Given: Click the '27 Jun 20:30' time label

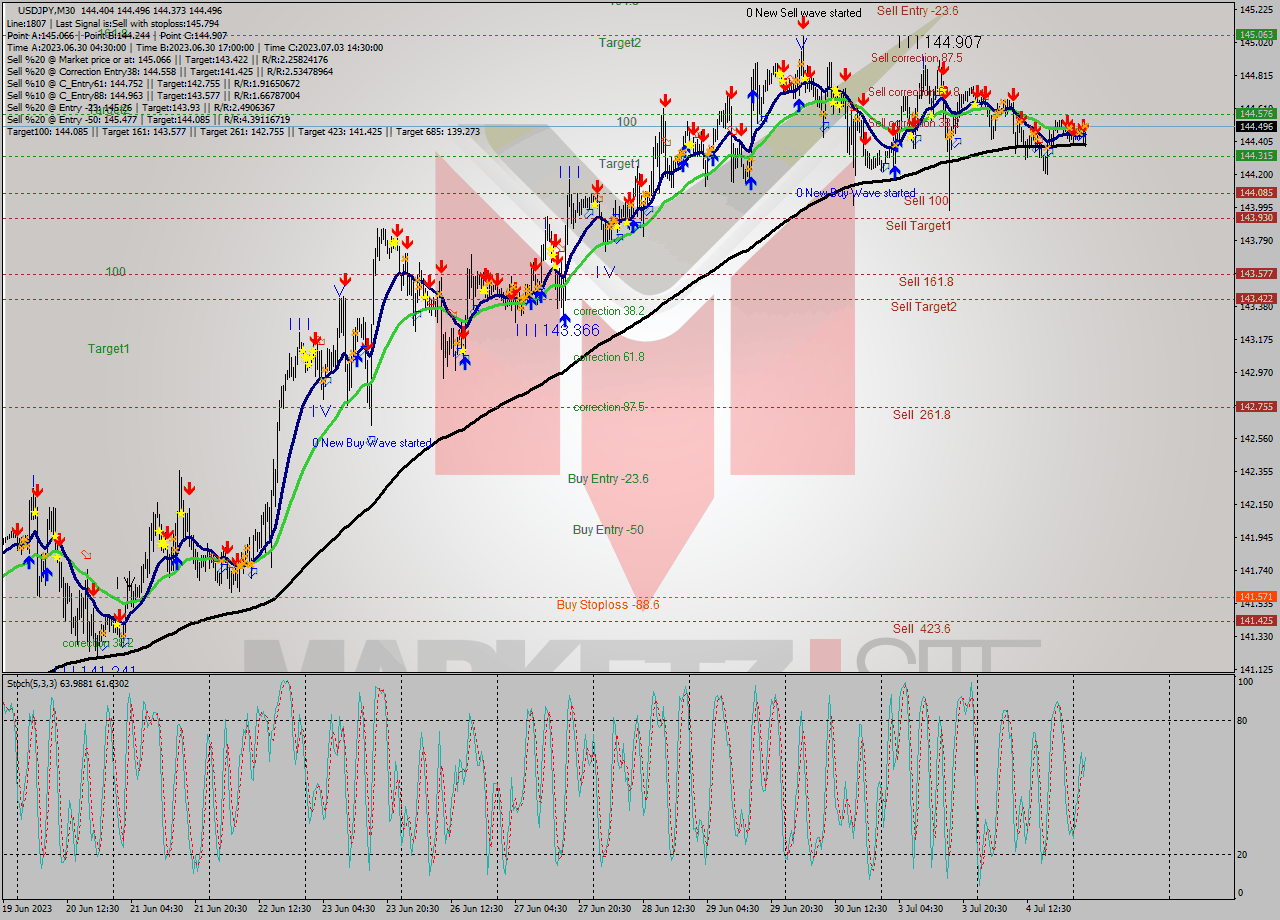Looking at the screenshot, I should click(x=605, y=909).
